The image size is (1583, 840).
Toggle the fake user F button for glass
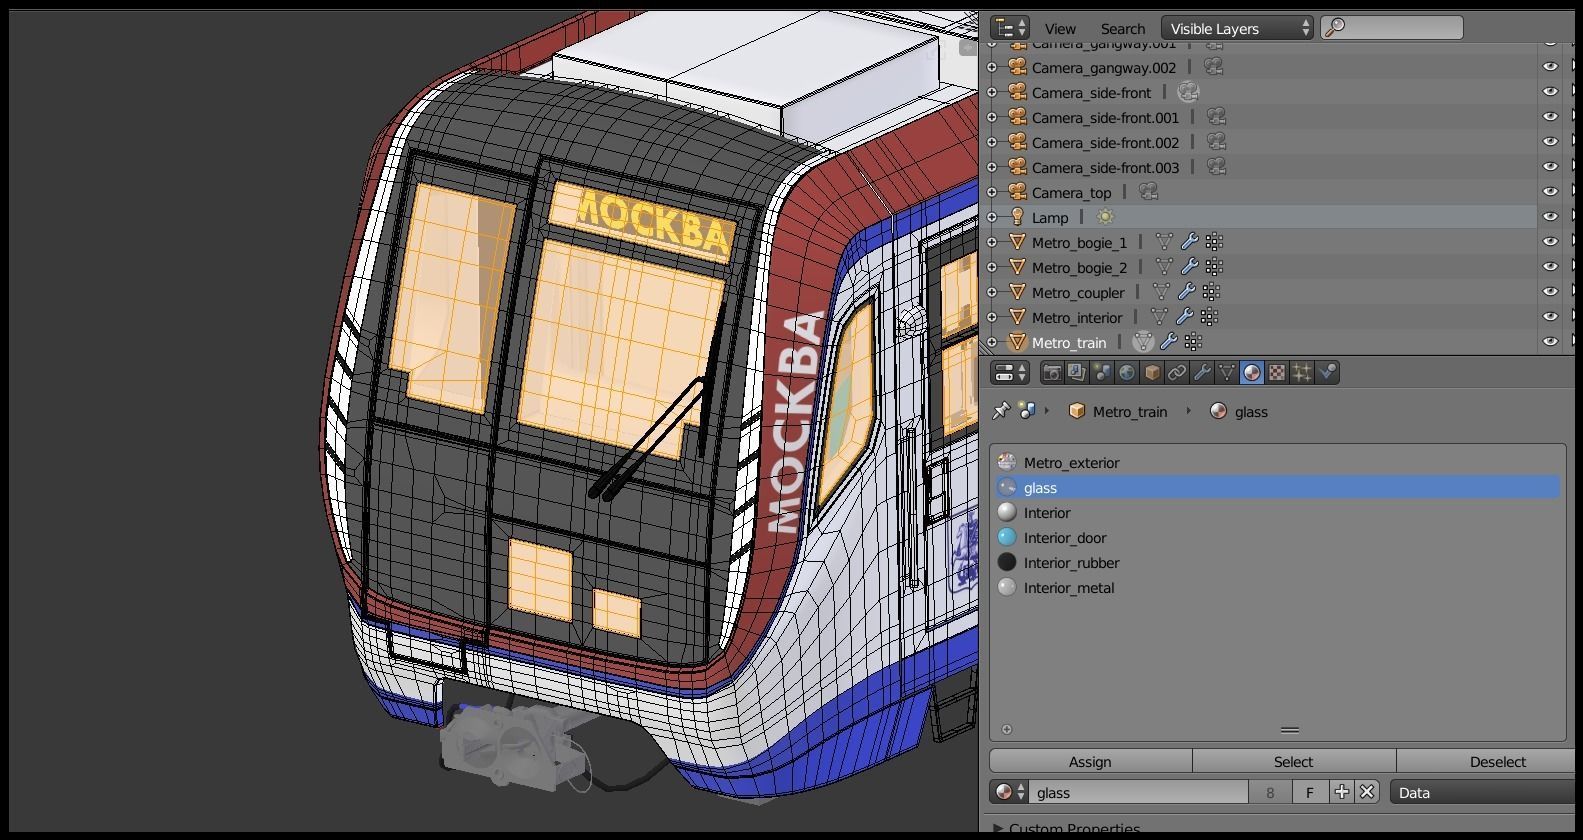point(1310,792)
